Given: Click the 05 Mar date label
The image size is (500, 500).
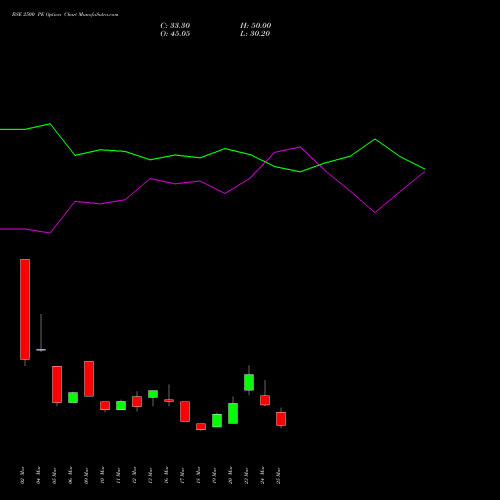Looking at the screenshot, I should (54, 475).
